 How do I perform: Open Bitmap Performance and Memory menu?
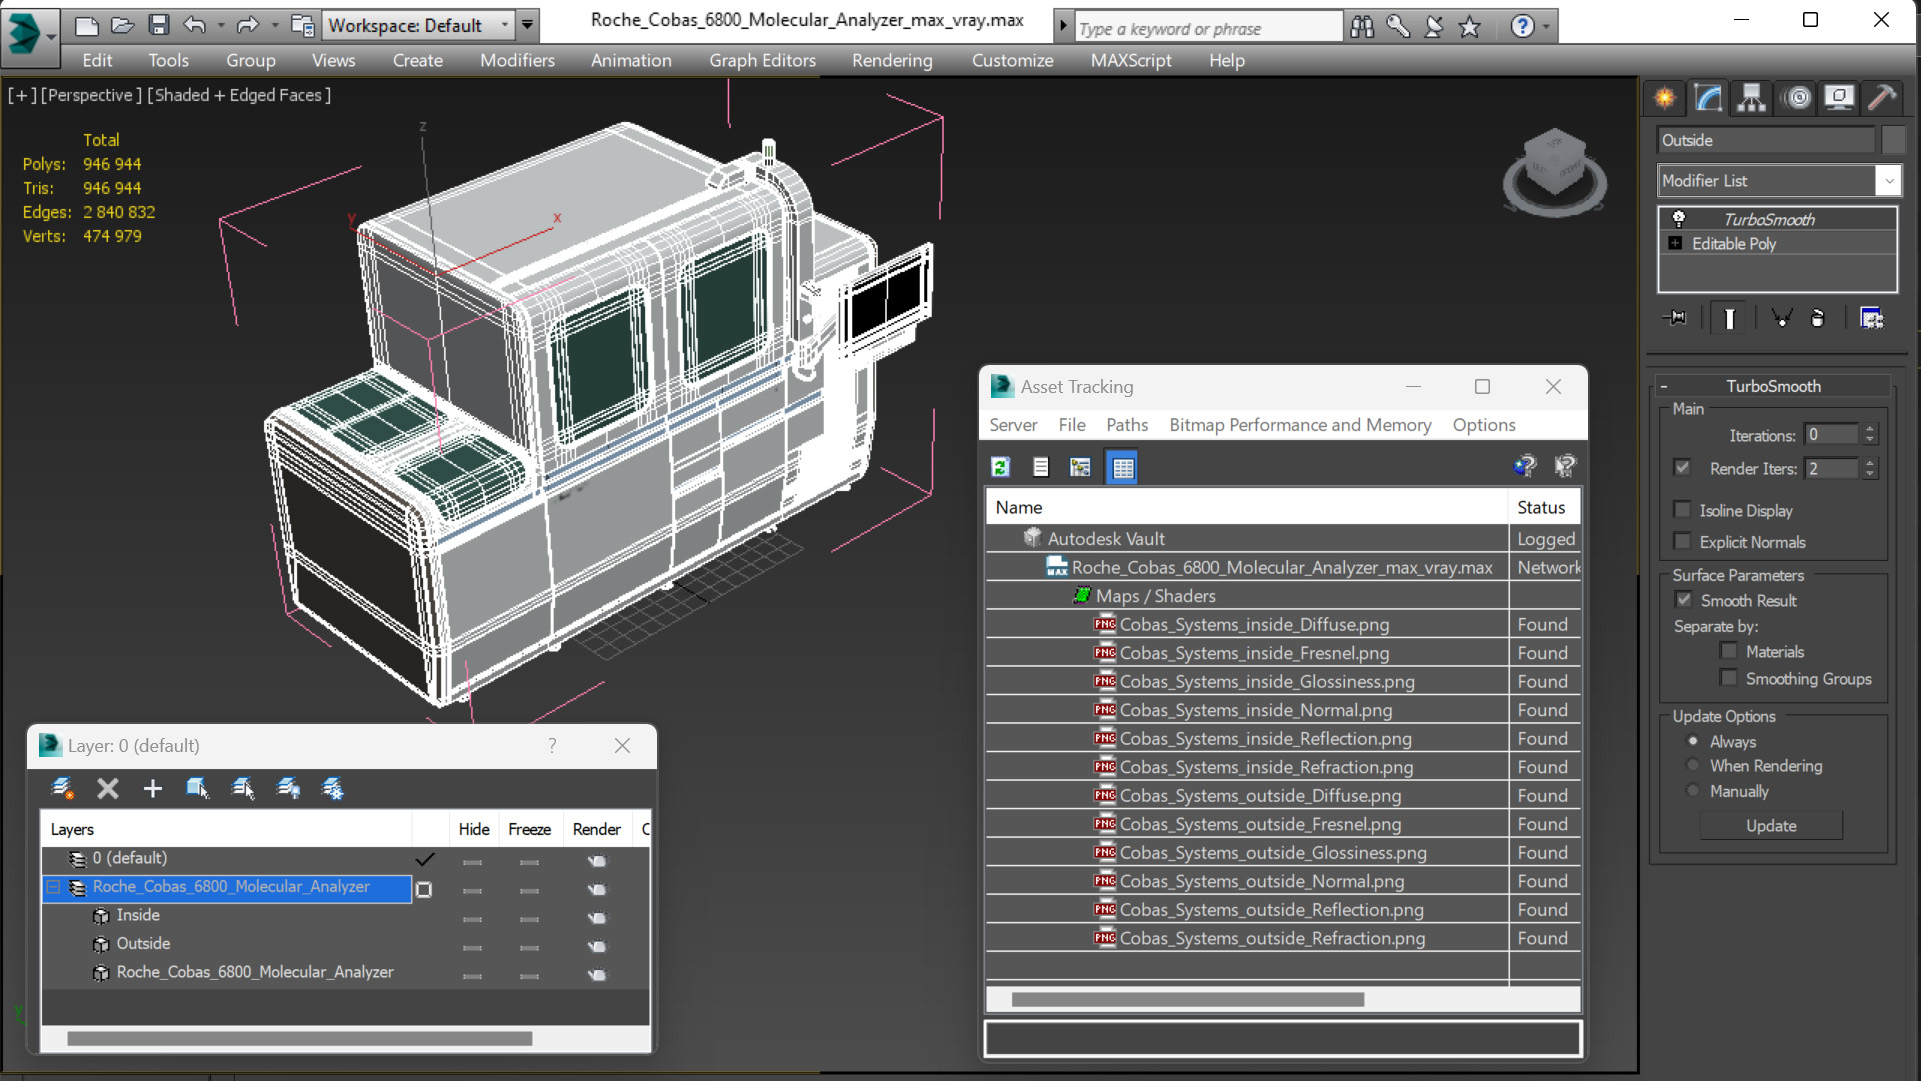(1300, 424)
